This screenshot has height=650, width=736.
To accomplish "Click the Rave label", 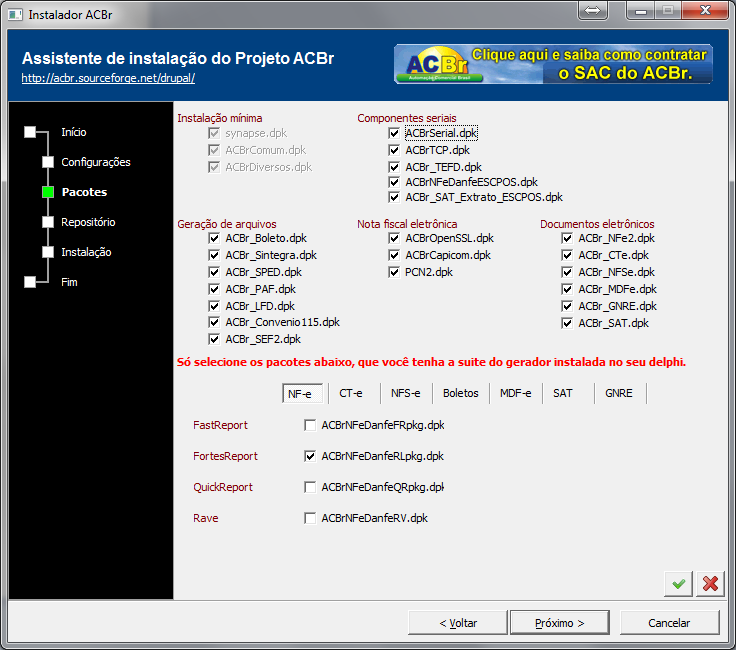I will coord(206,518).
